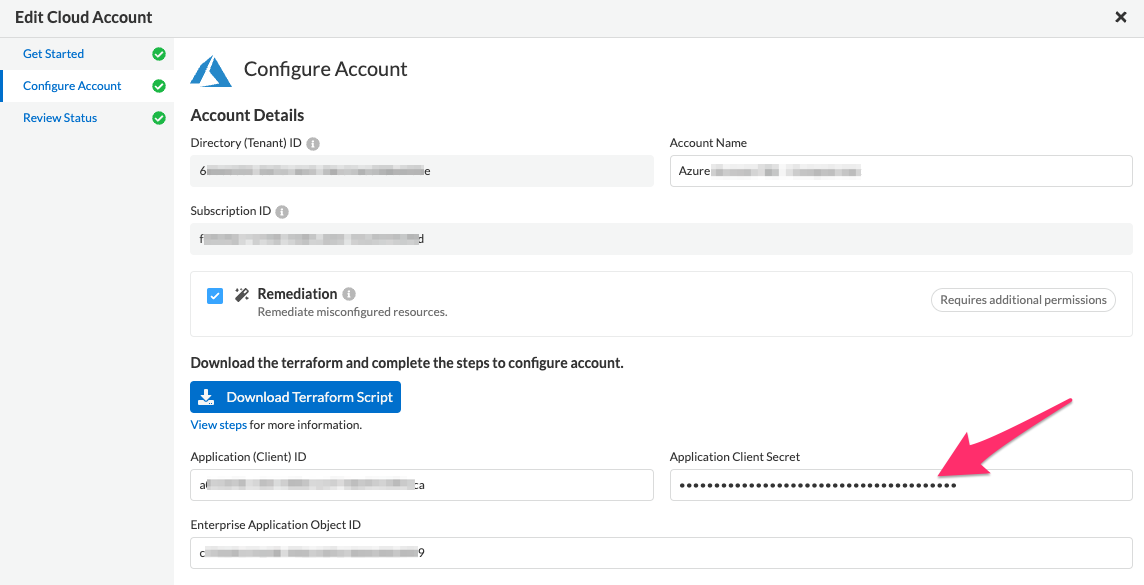
Task: Click the green checkmark beside Review Status
Action: (x=159, y=117)
